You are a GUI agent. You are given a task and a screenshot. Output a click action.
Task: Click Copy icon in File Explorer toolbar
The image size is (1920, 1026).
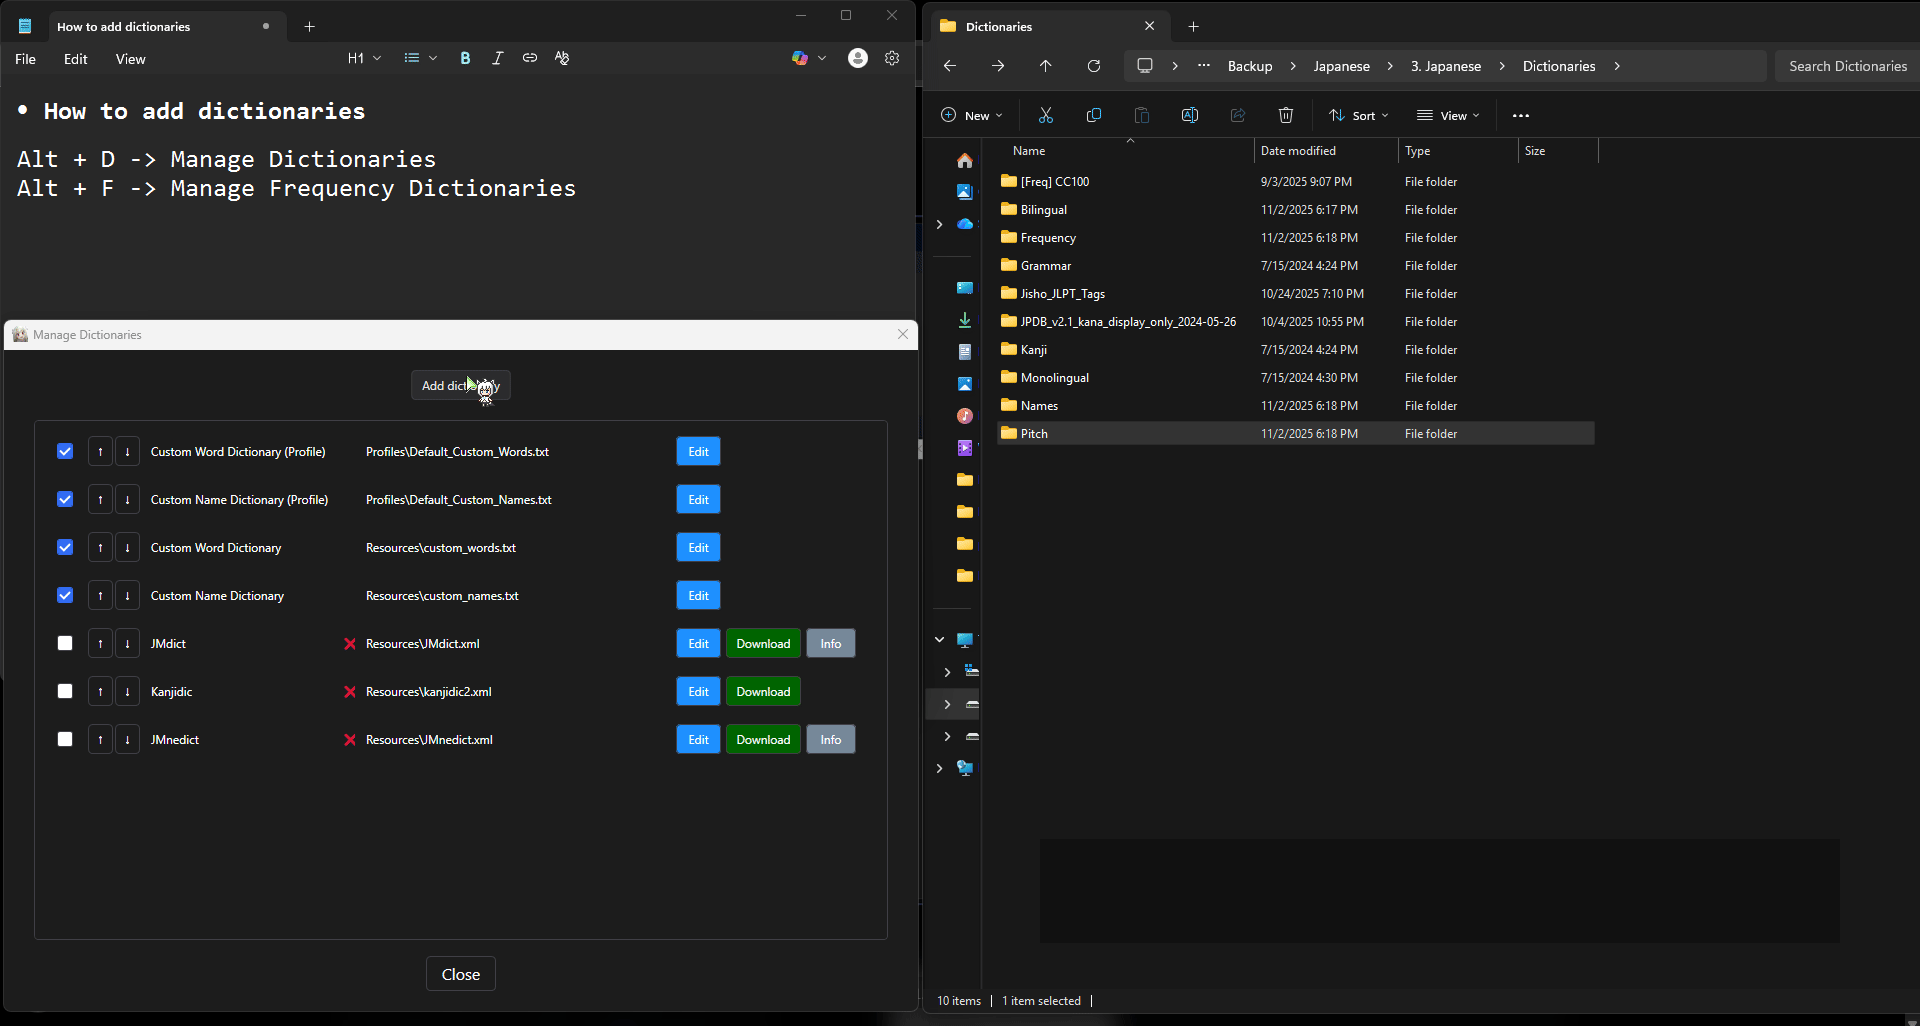pos(1094,115)
